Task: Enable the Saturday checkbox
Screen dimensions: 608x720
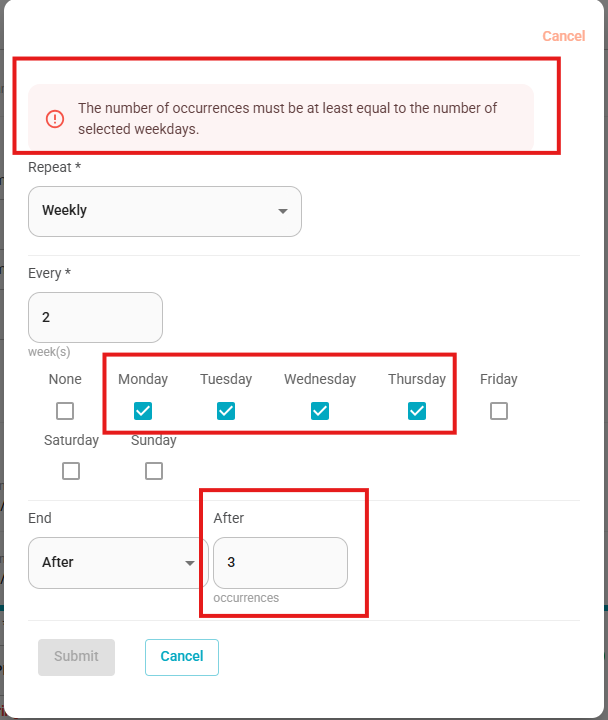Action: [x=71, y=471]
